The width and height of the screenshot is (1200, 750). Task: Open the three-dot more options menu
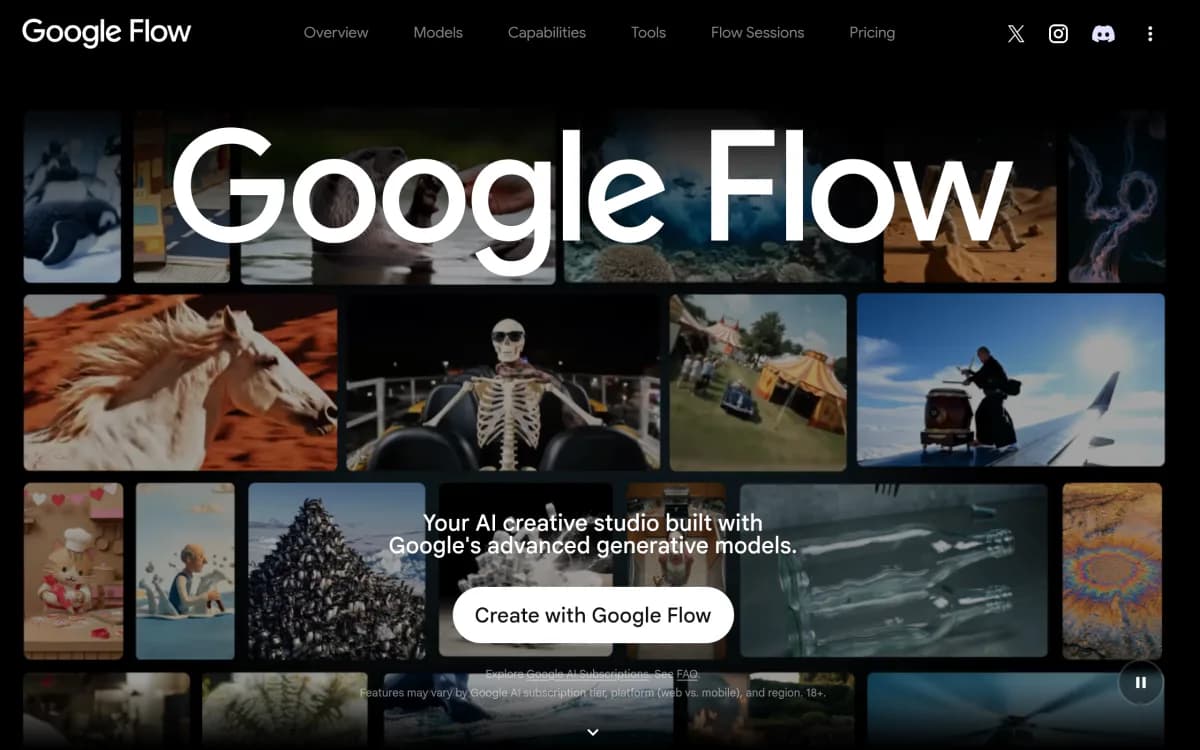pyautogui.click(x=1150, y=33)
